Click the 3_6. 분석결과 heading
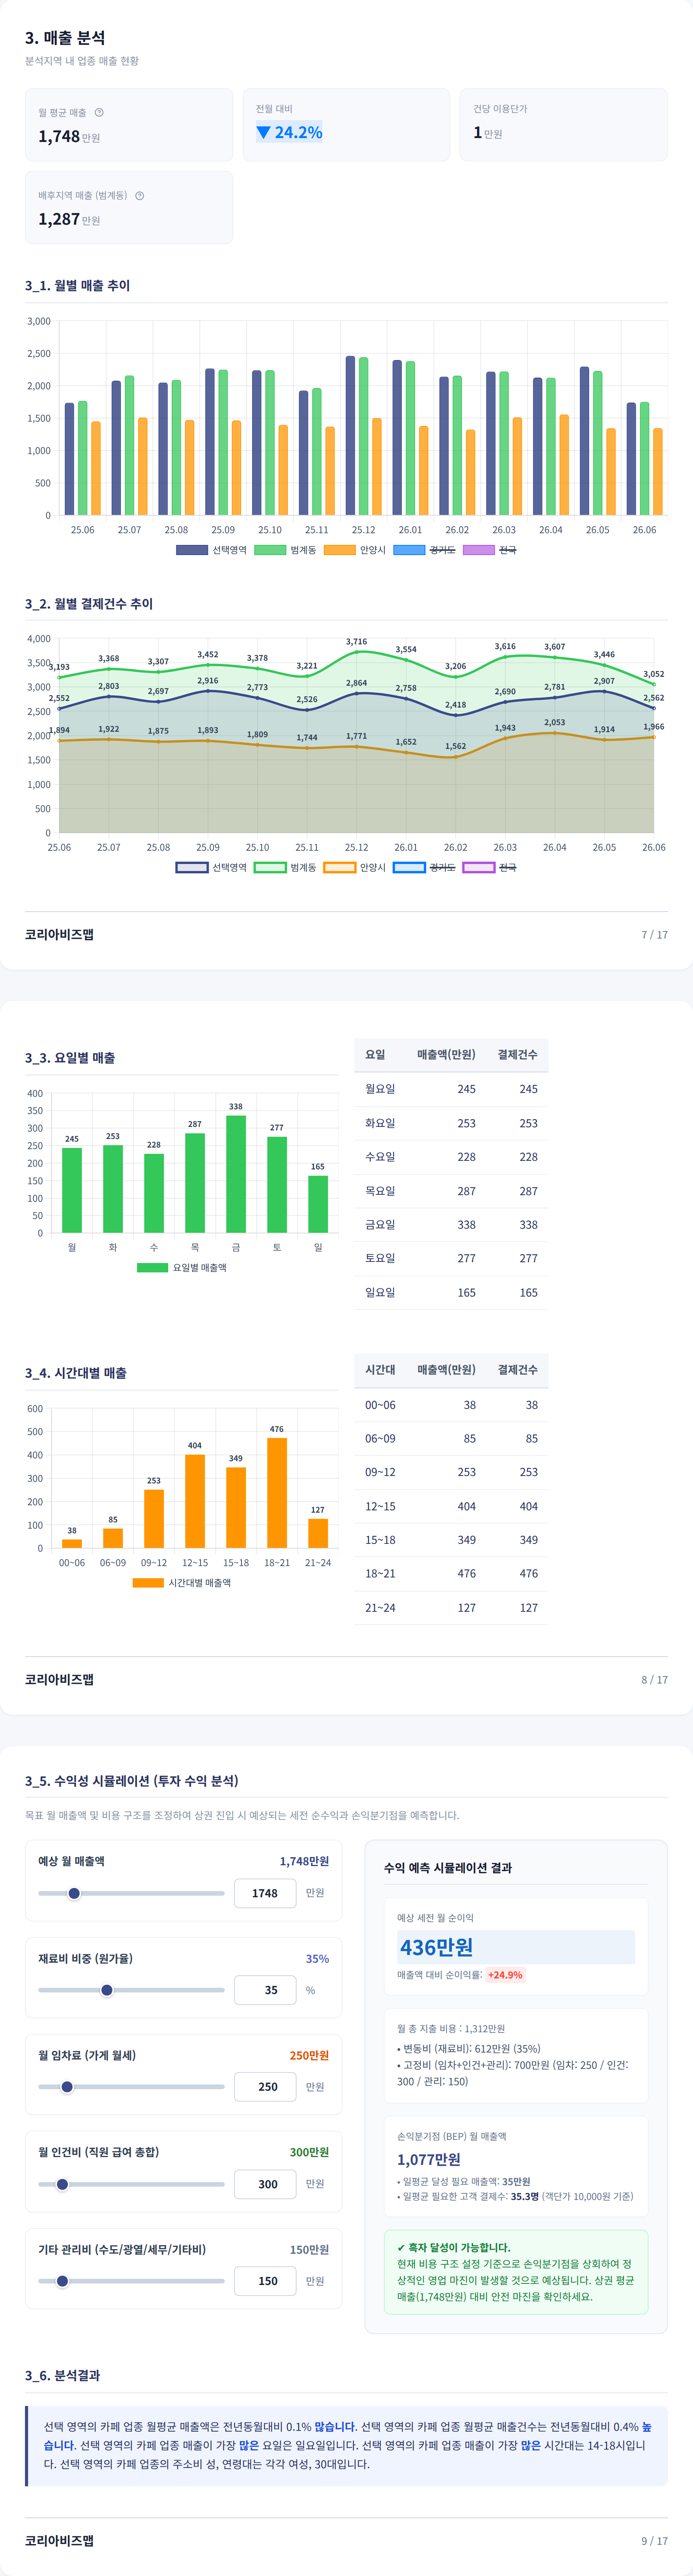Image resolution: width=693 pixels, height=2576 pixels. point(62,2375)
